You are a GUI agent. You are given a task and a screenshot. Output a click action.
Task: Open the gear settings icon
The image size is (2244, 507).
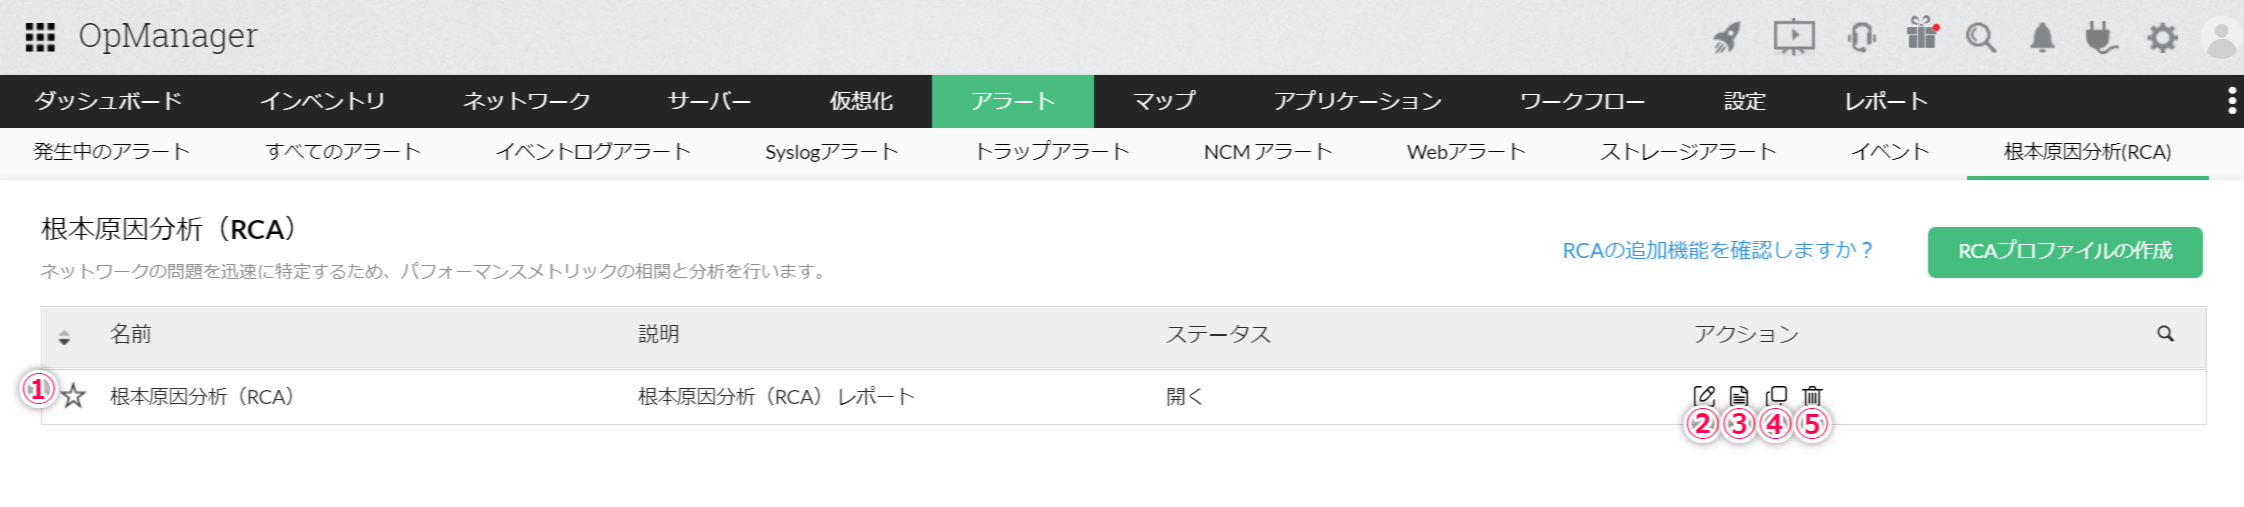(2162, 38)
